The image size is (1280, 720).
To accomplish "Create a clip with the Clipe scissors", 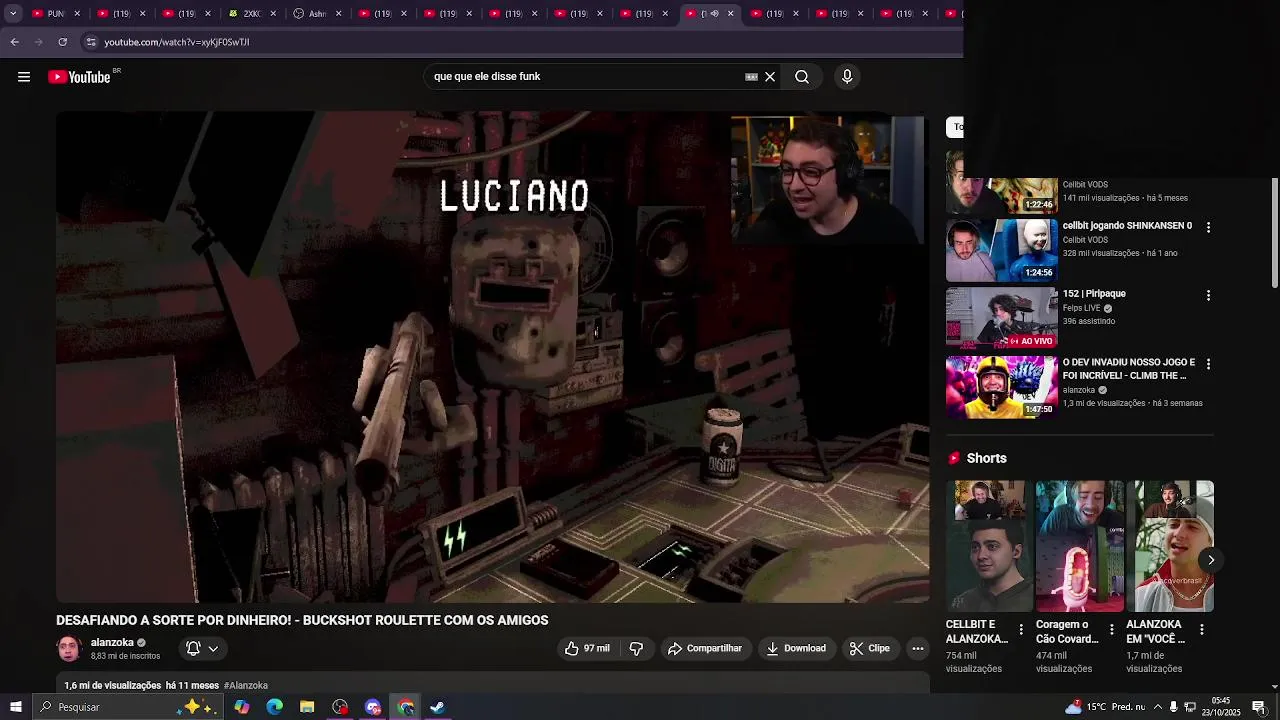I will click(x=870, y=649).
